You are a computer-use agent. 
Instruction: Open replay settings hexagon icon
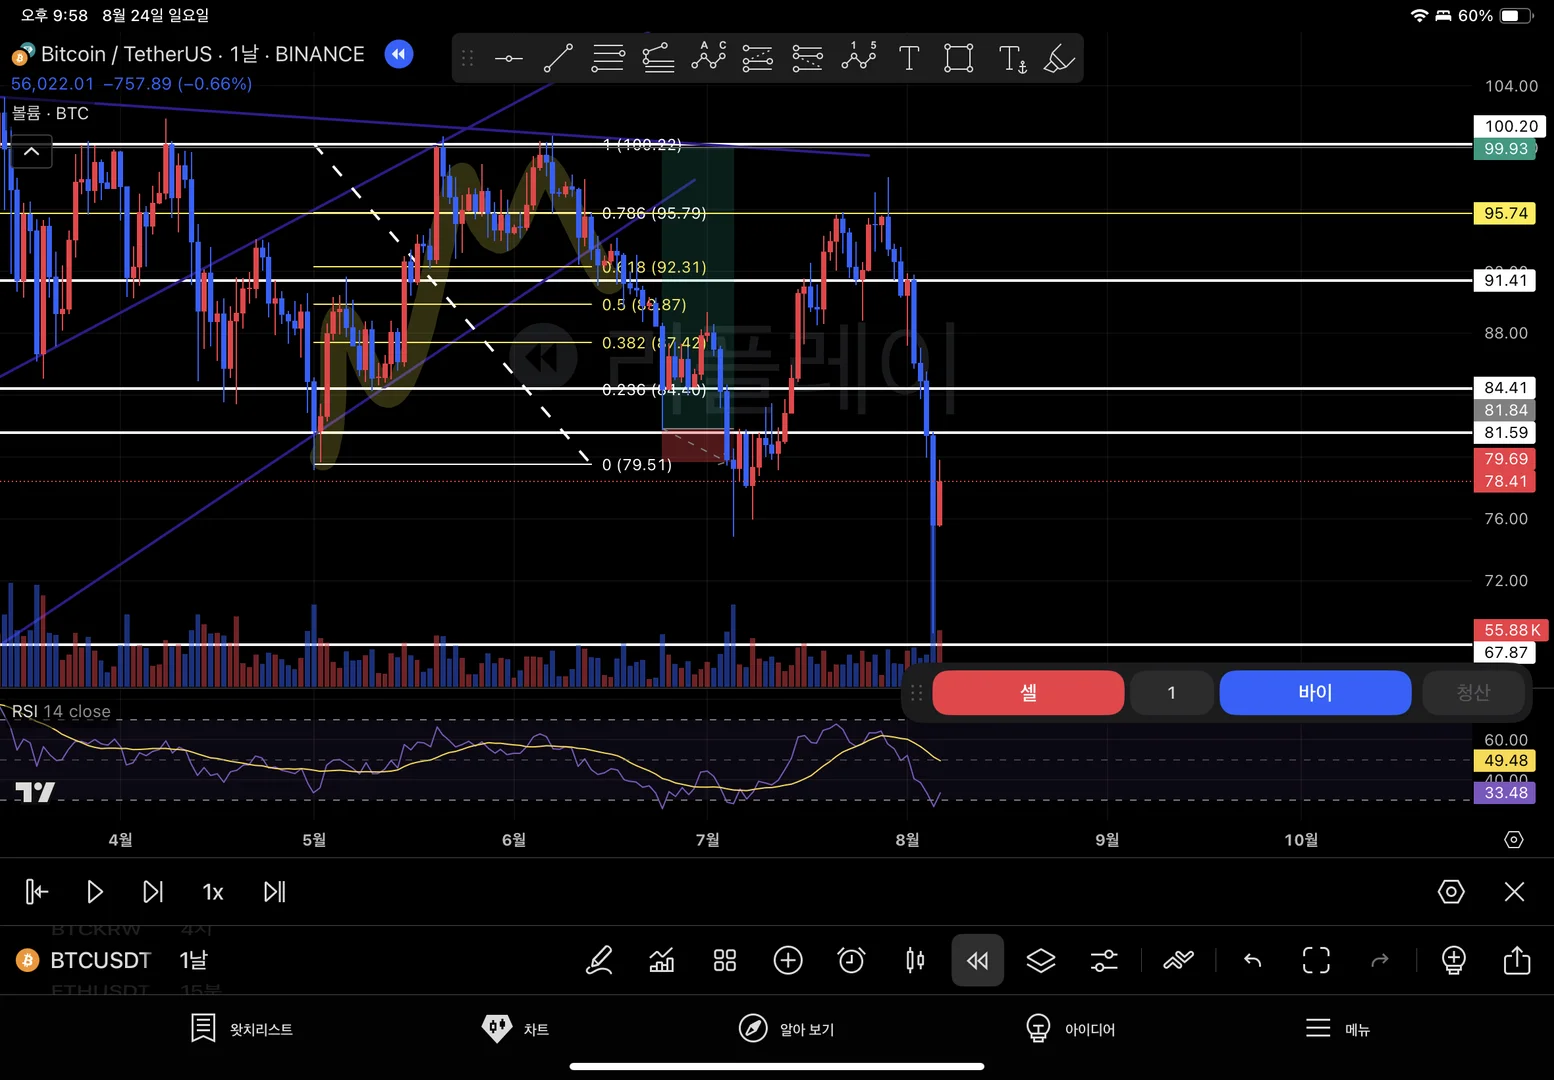click(1451, 891)
